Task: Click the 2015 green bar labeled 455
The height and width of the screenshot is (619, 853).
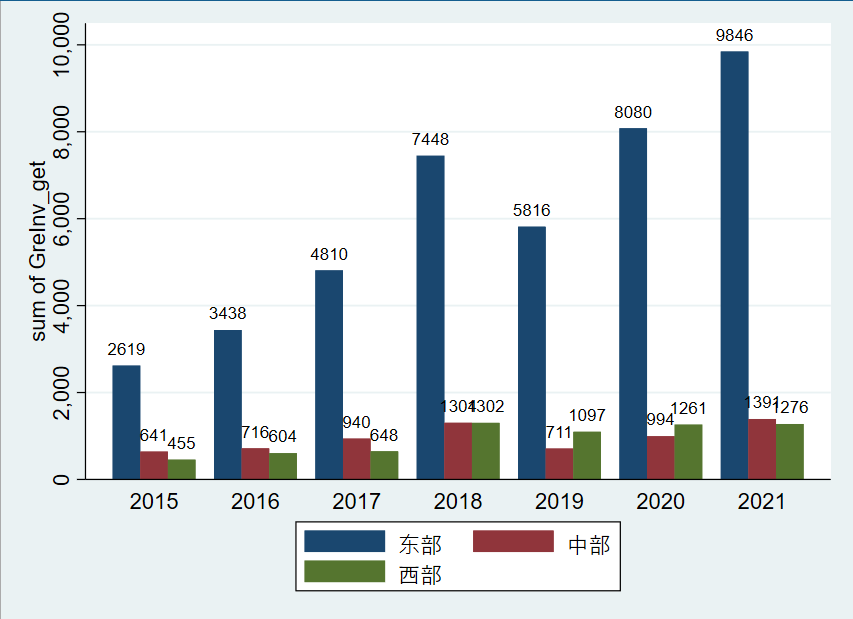Action: coord(182,469)
